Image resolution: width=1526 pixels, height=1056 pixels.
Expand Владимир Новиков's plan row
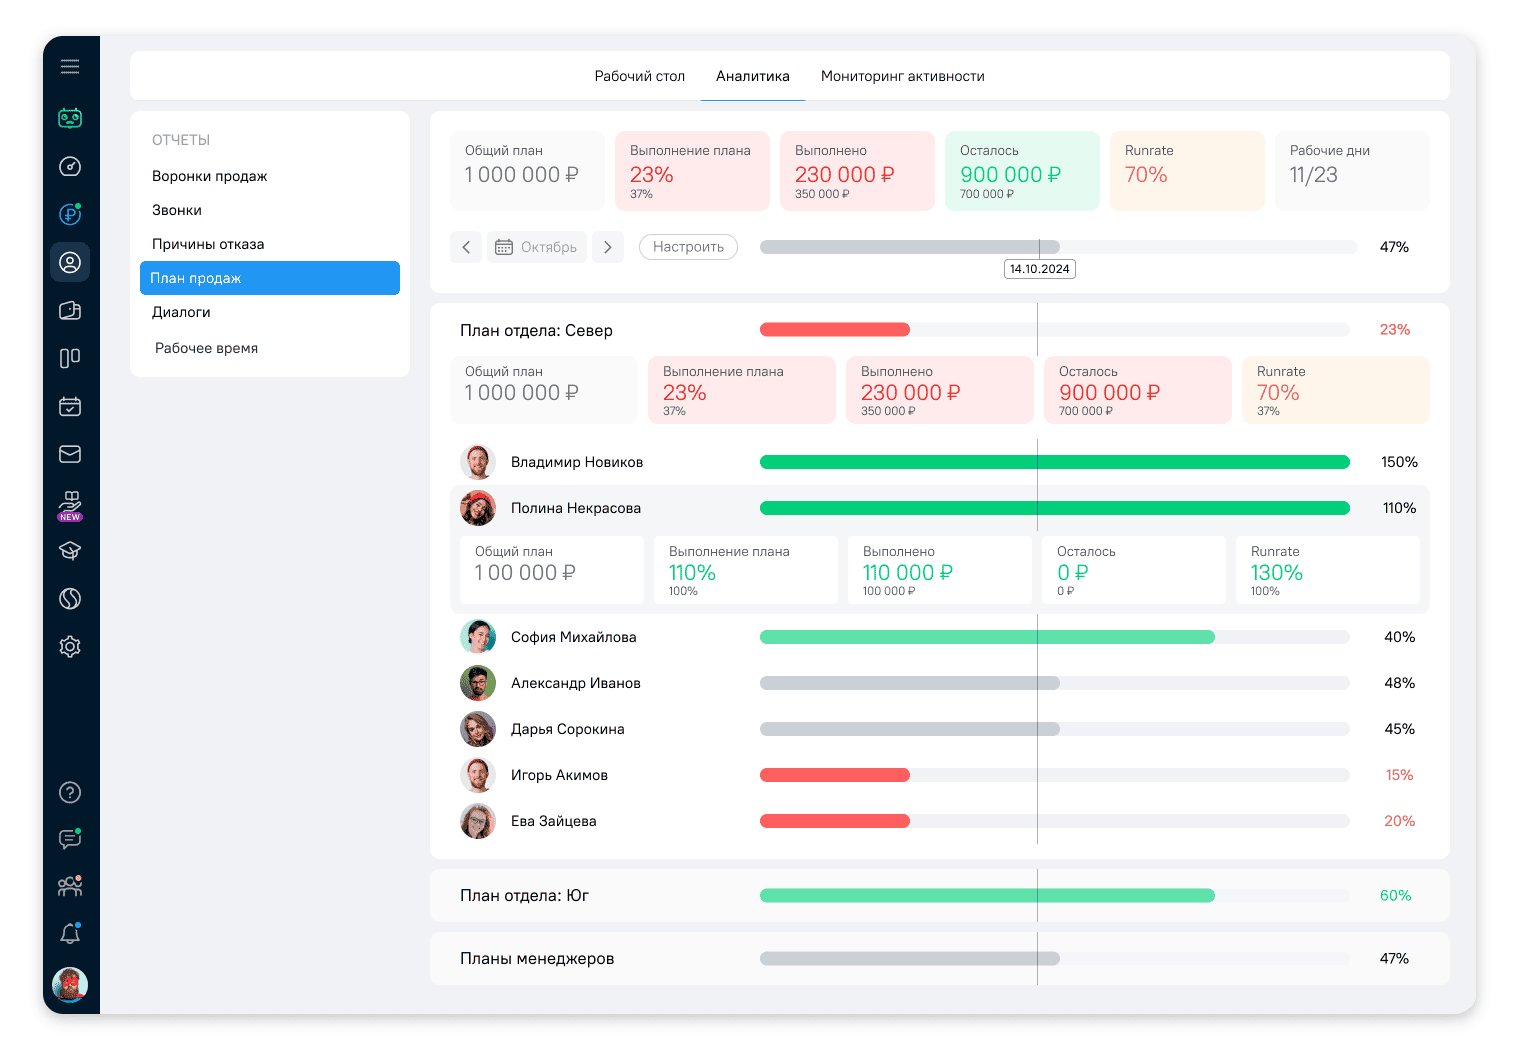(x=577, y=462)
